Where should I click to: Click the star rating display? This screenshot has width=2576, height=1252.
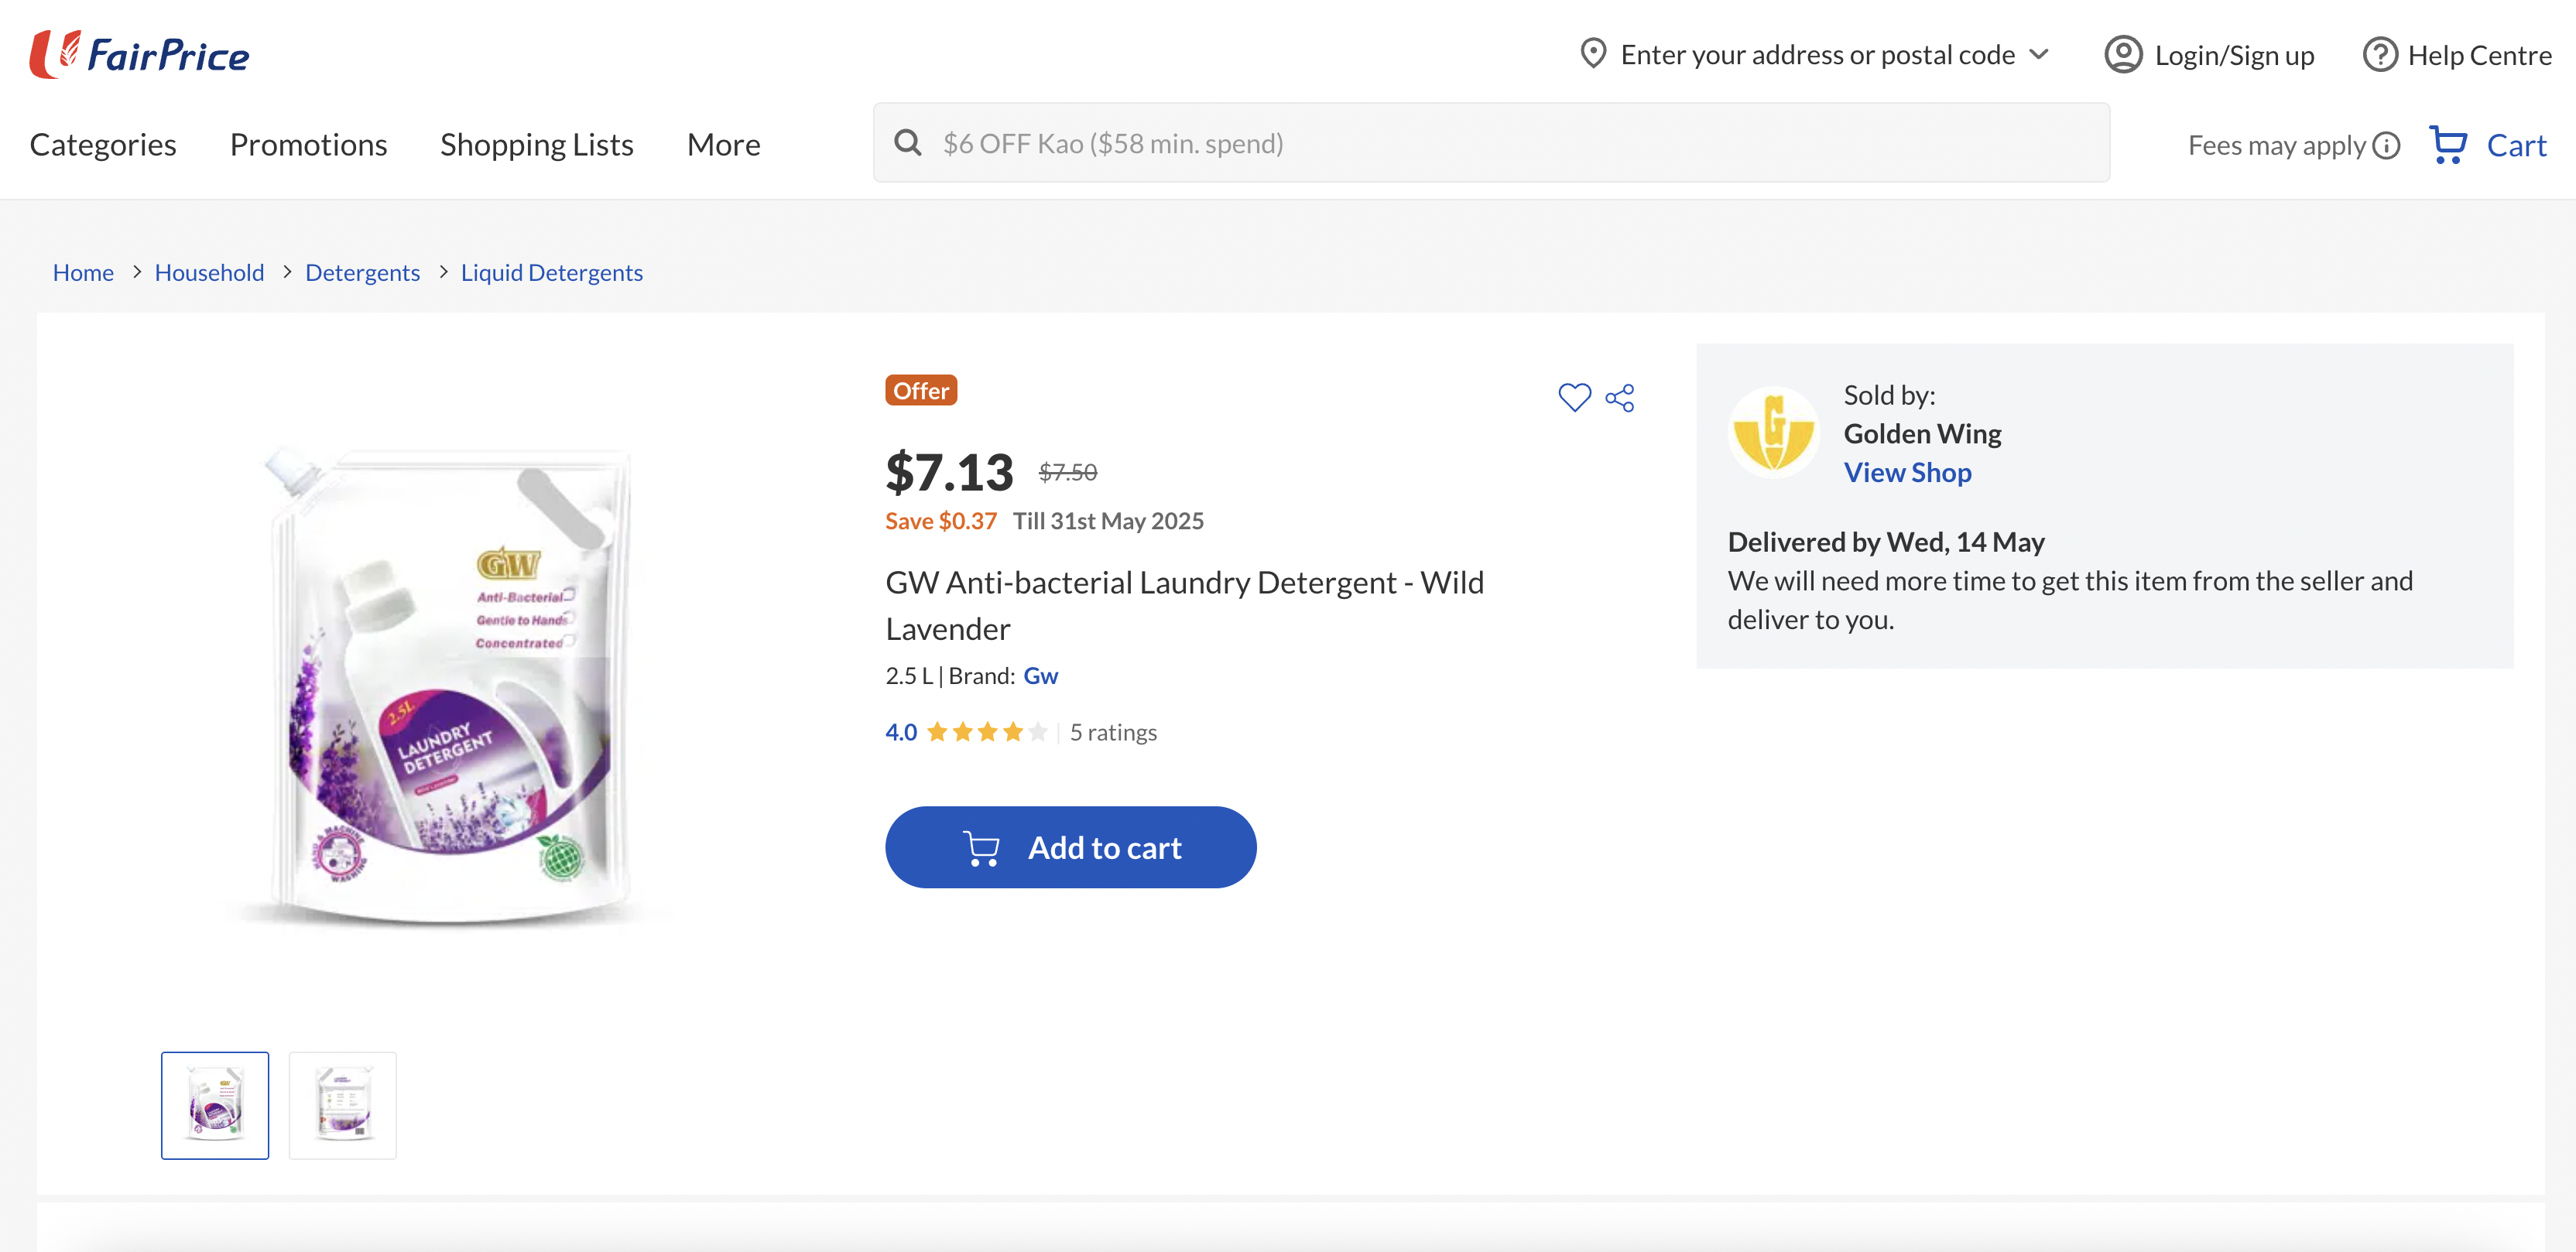(x=987, y=731)
